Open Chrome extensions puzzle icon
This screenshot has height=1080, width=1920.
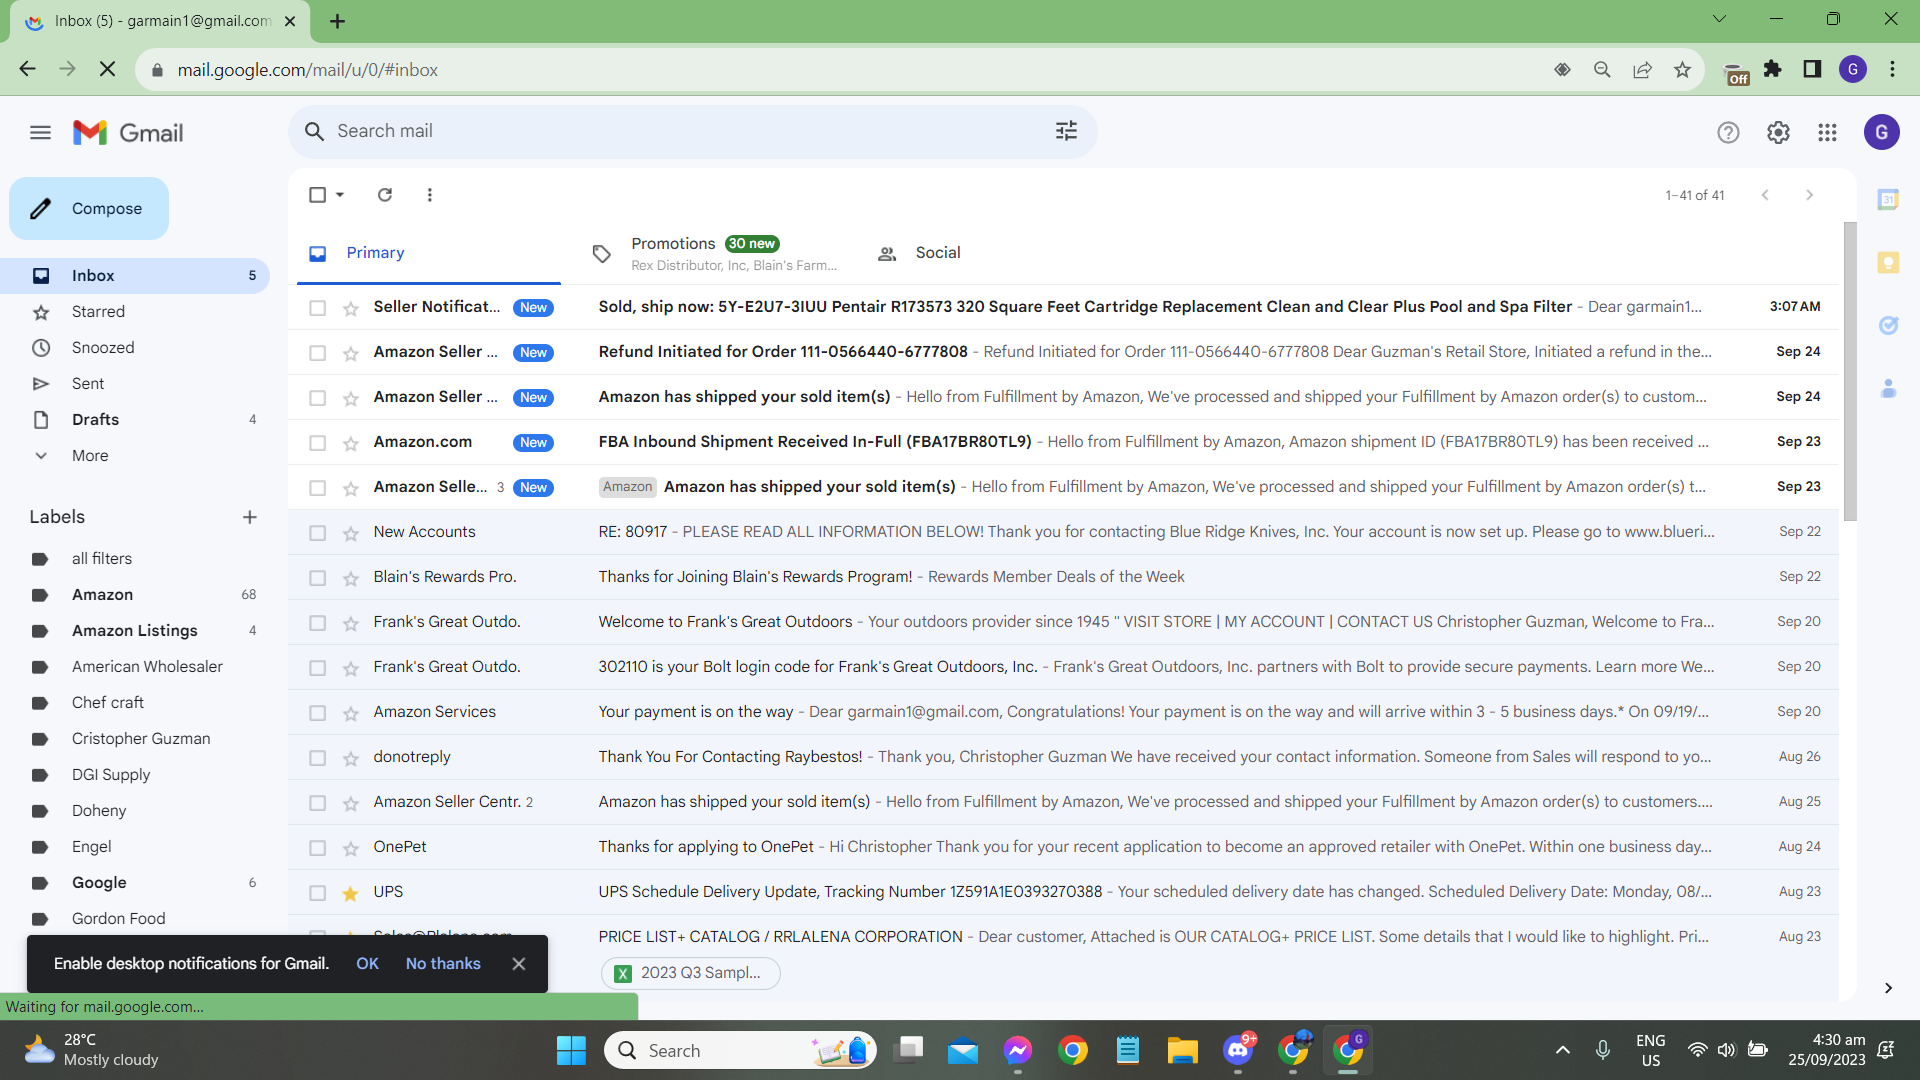click(1772, 69)
